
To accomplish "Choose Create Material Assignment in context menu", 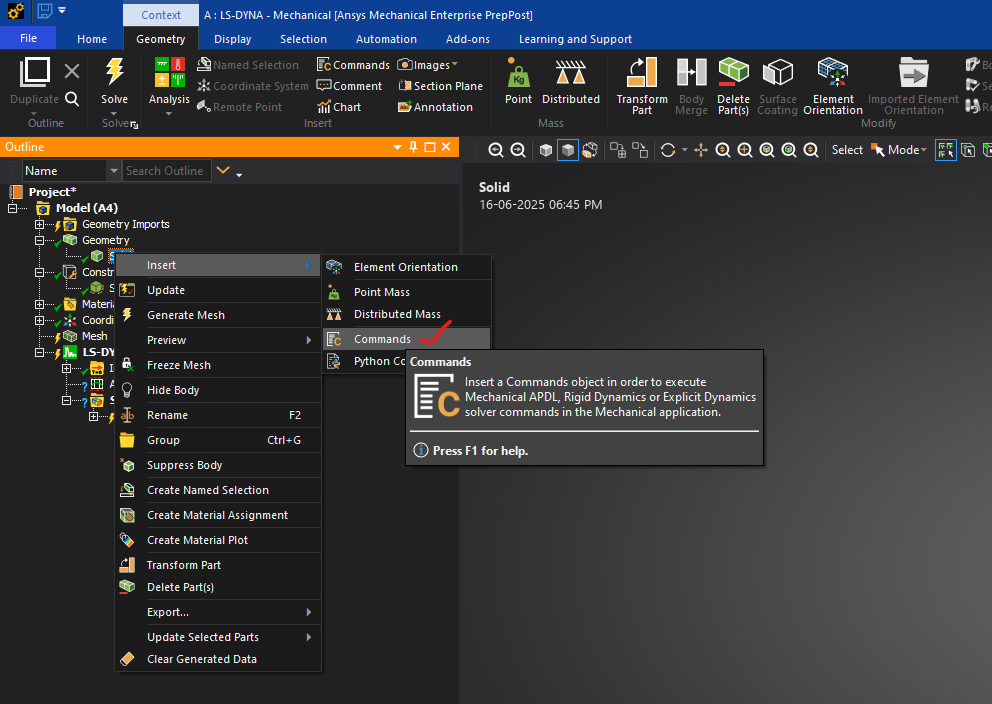I will pyautogui.click(x=218, y=515).
